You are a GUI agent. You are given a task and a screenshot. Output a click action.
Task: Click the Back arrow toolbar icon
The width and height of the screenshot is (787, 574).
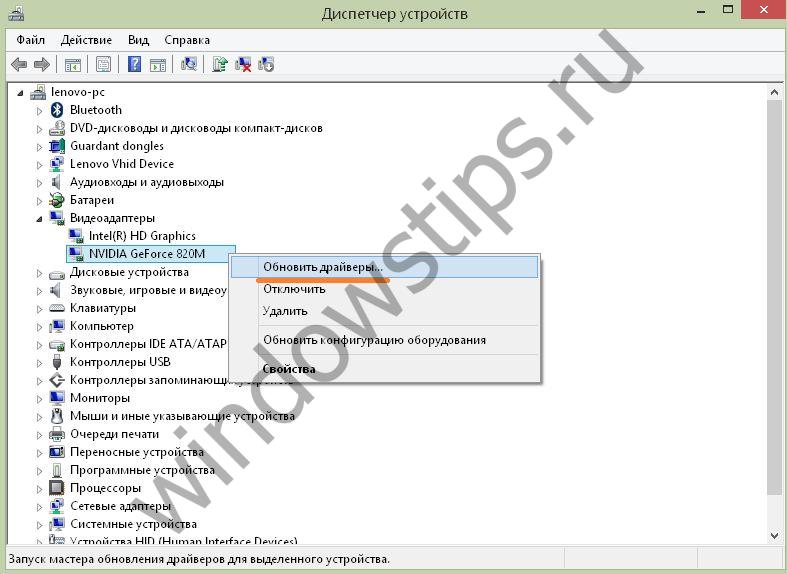click(x=19, y=64)
